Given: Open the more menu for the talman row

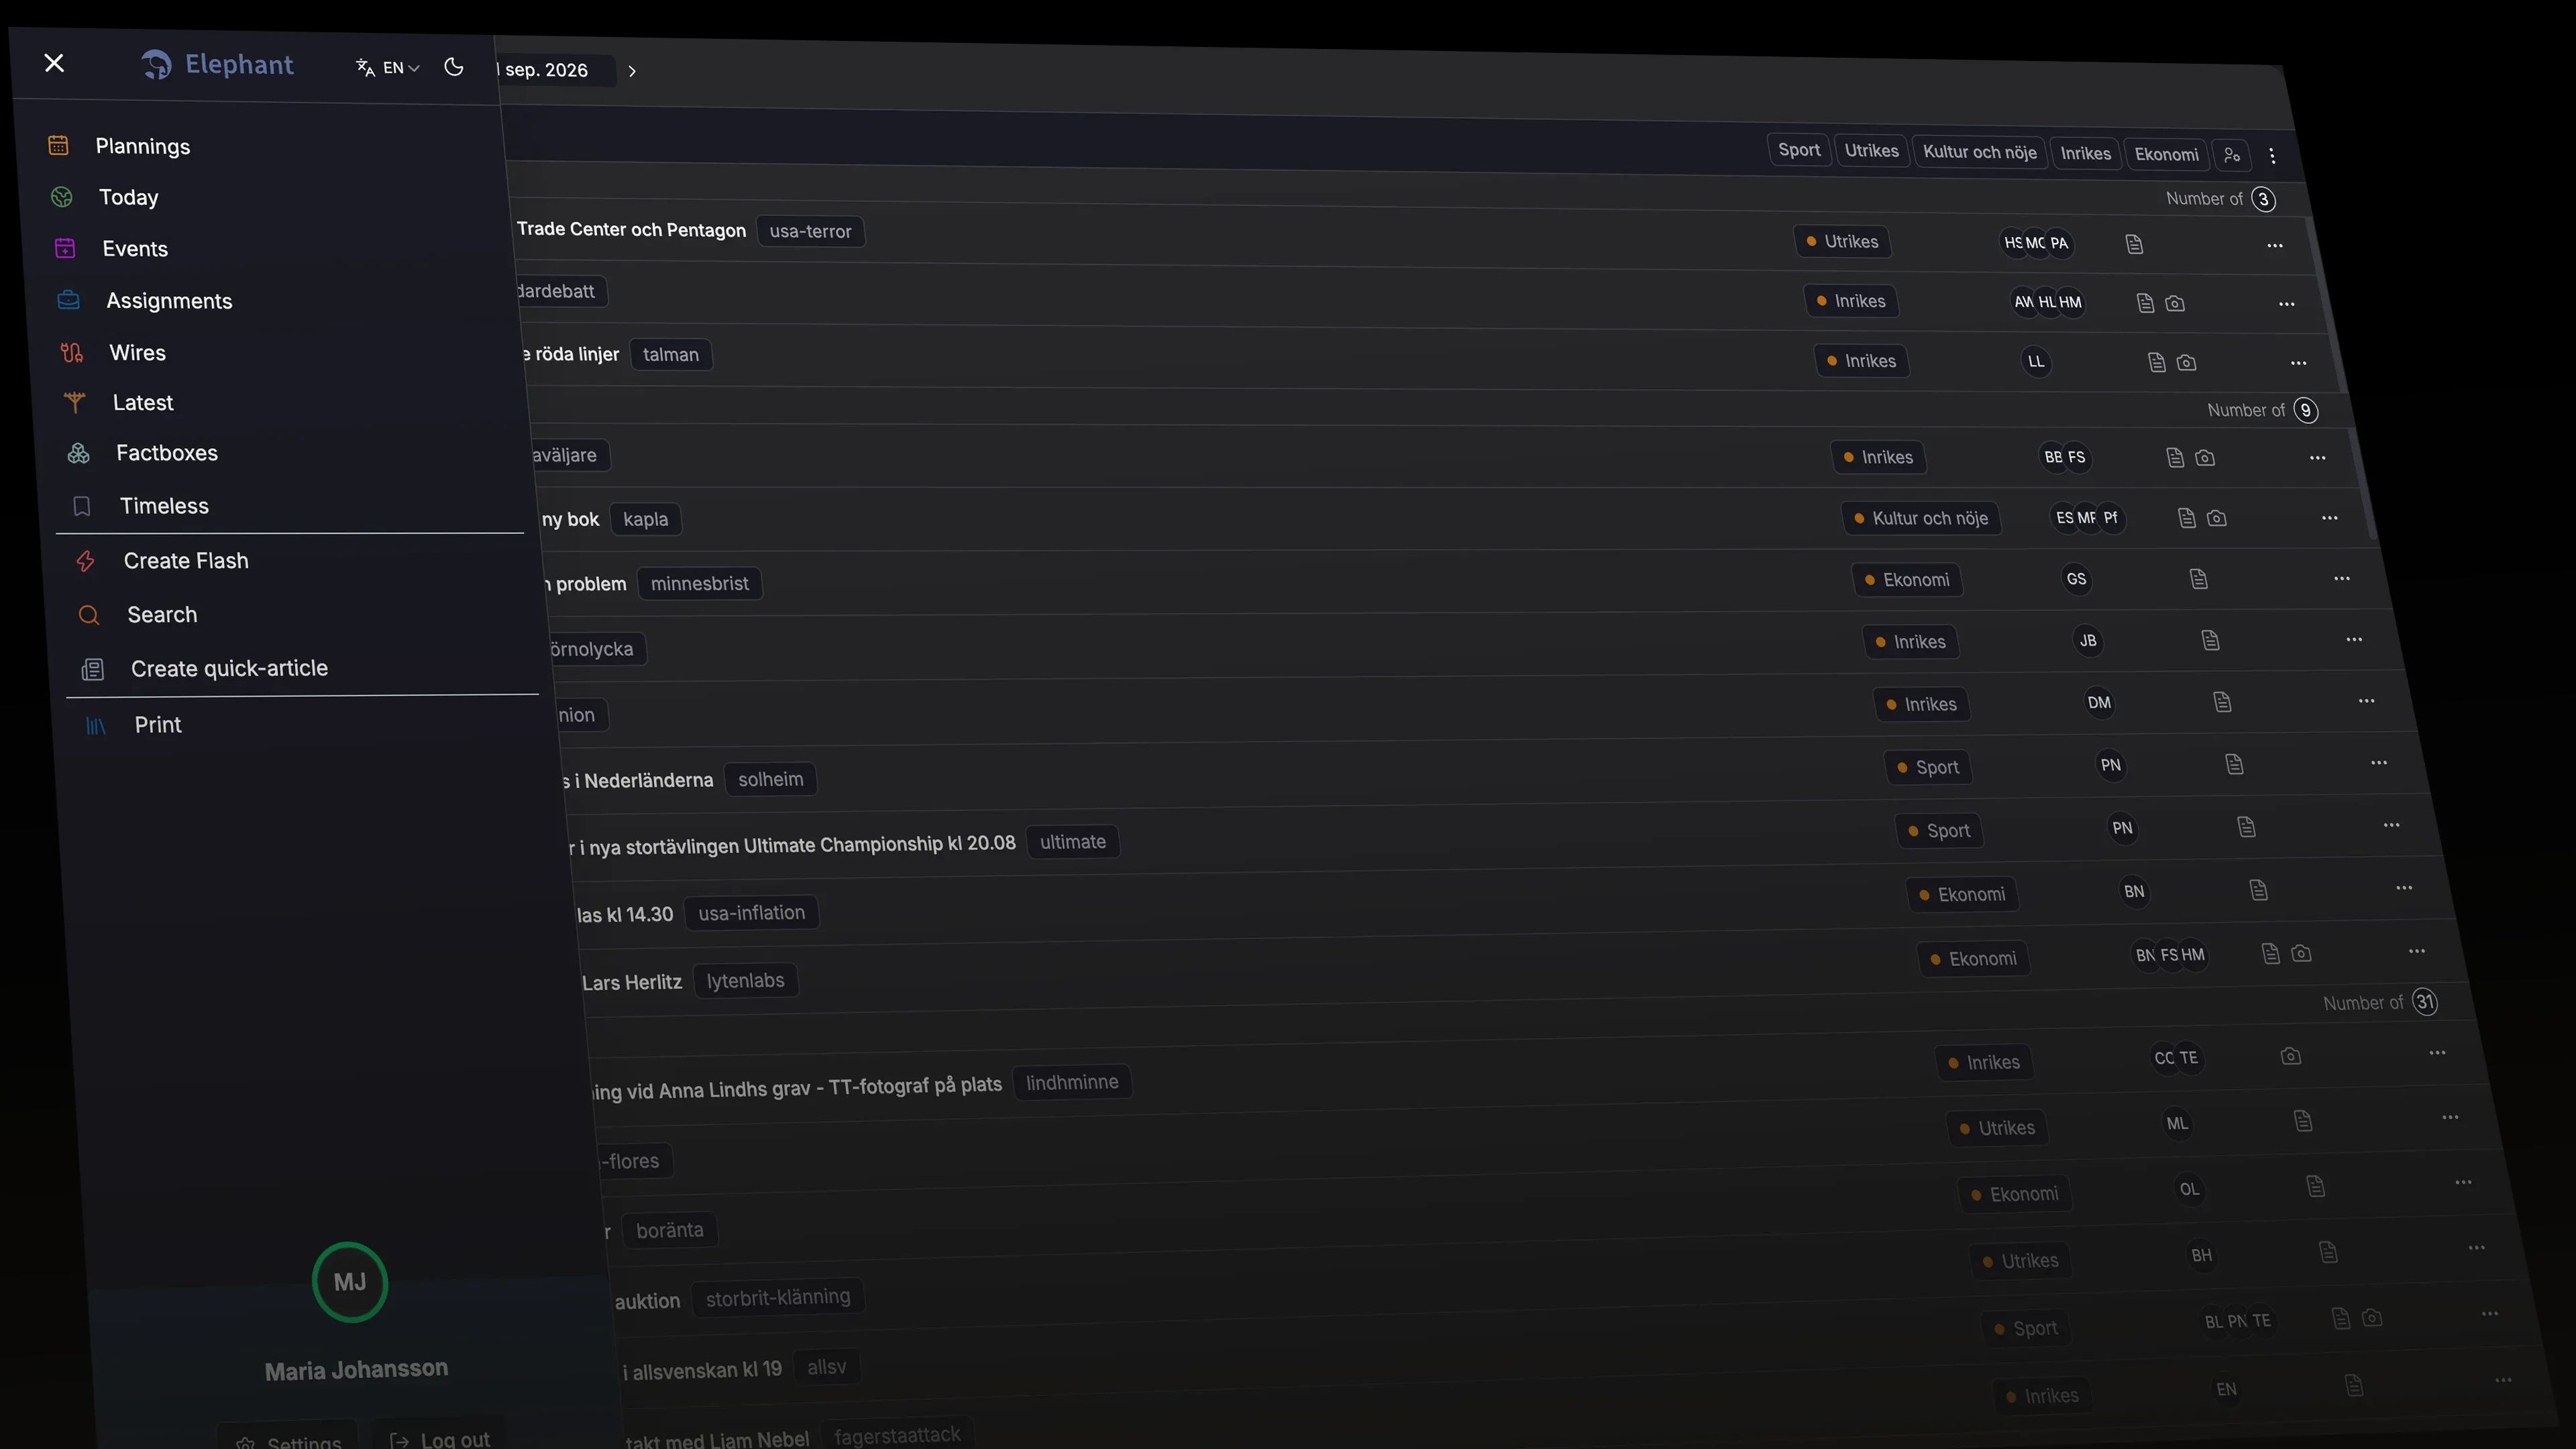Looking at the screenshot, I should (x=2299, y=363).
